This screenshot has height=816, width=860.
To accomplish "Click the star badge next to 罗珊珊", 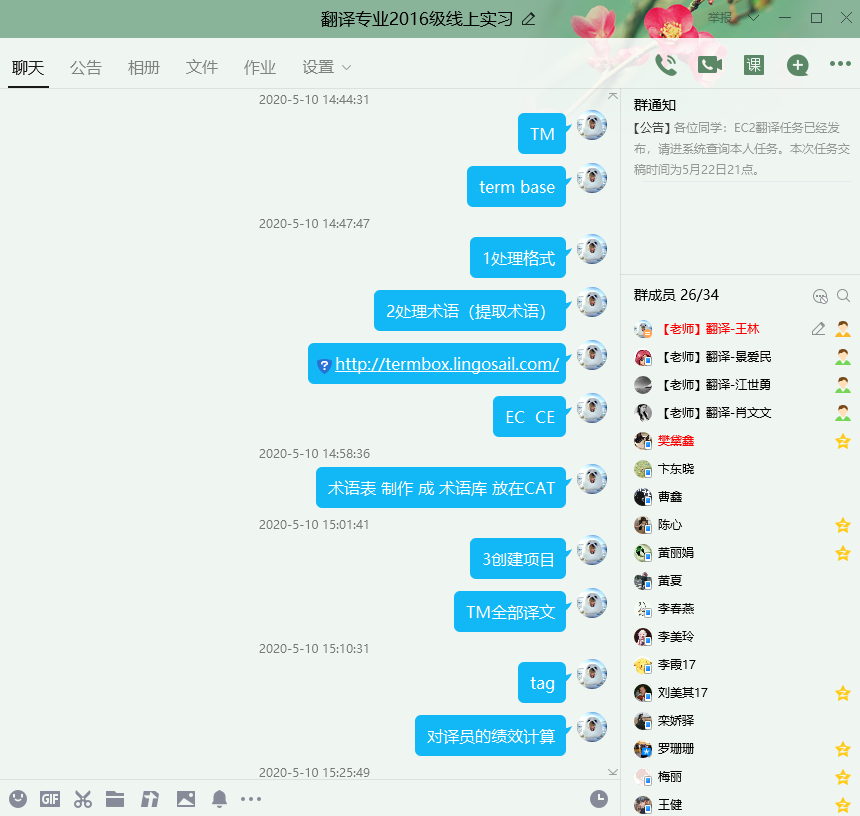I will 842,749.
